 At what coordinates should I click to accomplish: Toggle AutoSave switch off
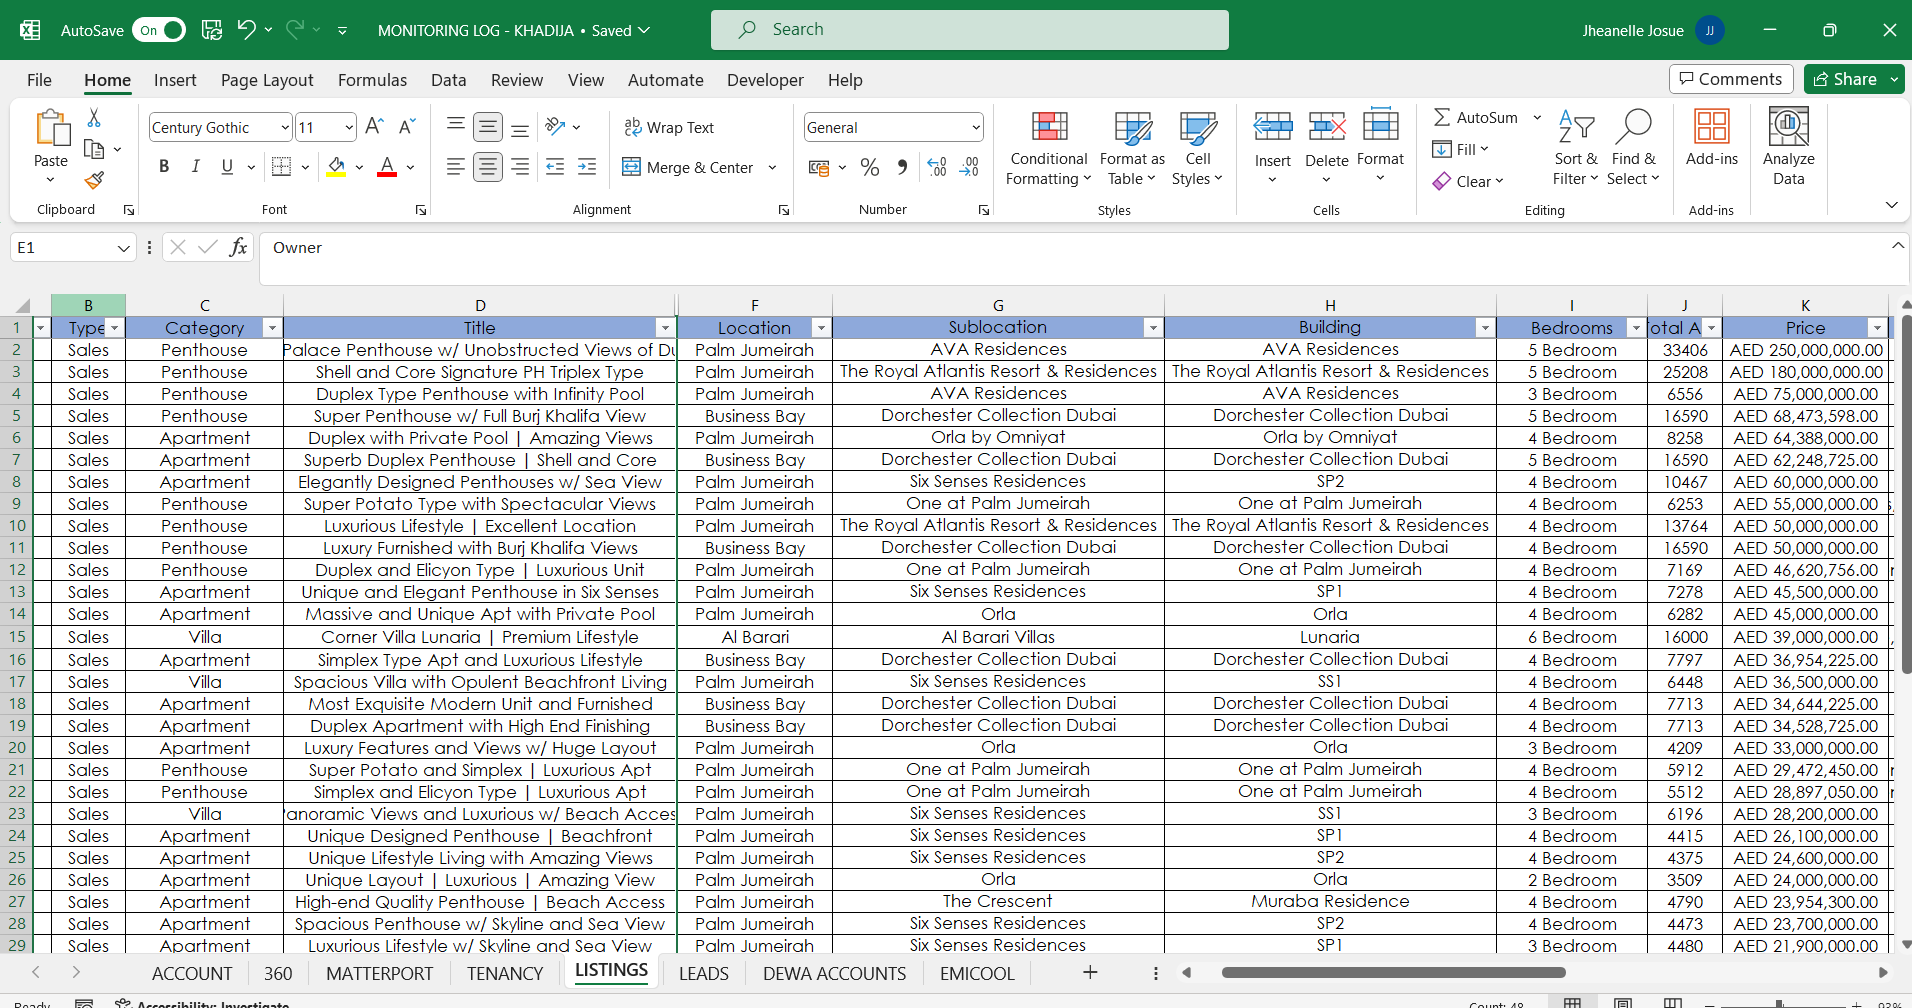[x=159, y=30]
